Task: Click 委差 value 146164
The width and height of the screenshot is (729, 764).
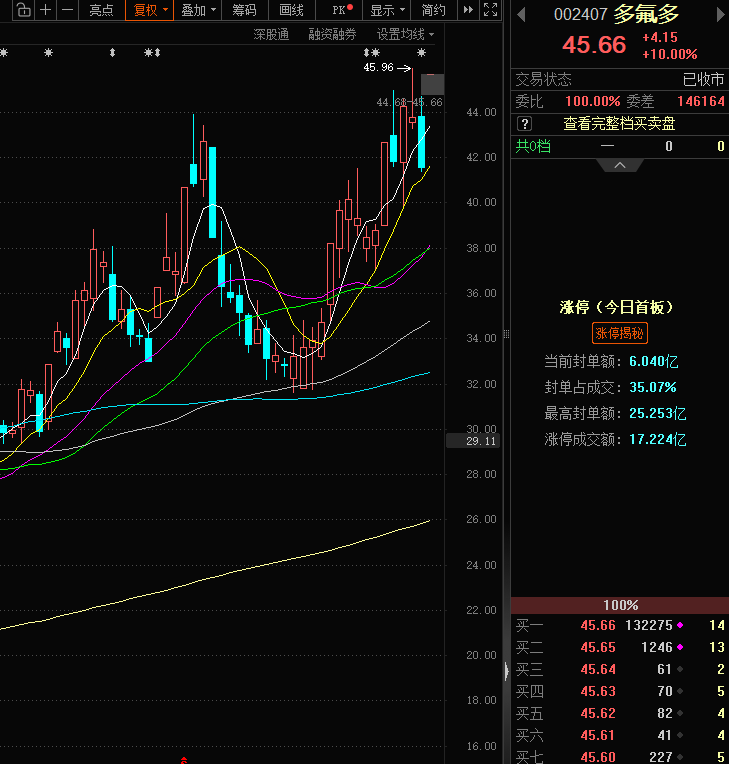Action: 701,101
